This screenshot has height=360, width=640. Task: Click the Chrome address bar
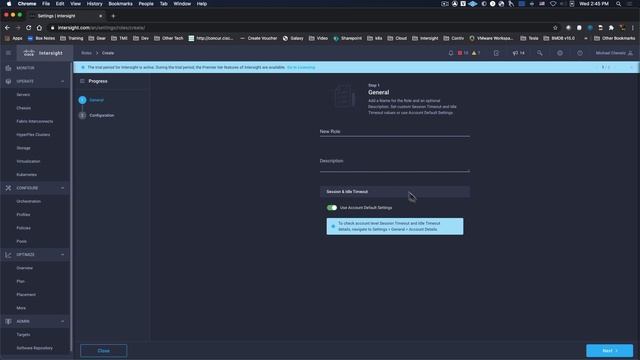(x=302, y=28)
